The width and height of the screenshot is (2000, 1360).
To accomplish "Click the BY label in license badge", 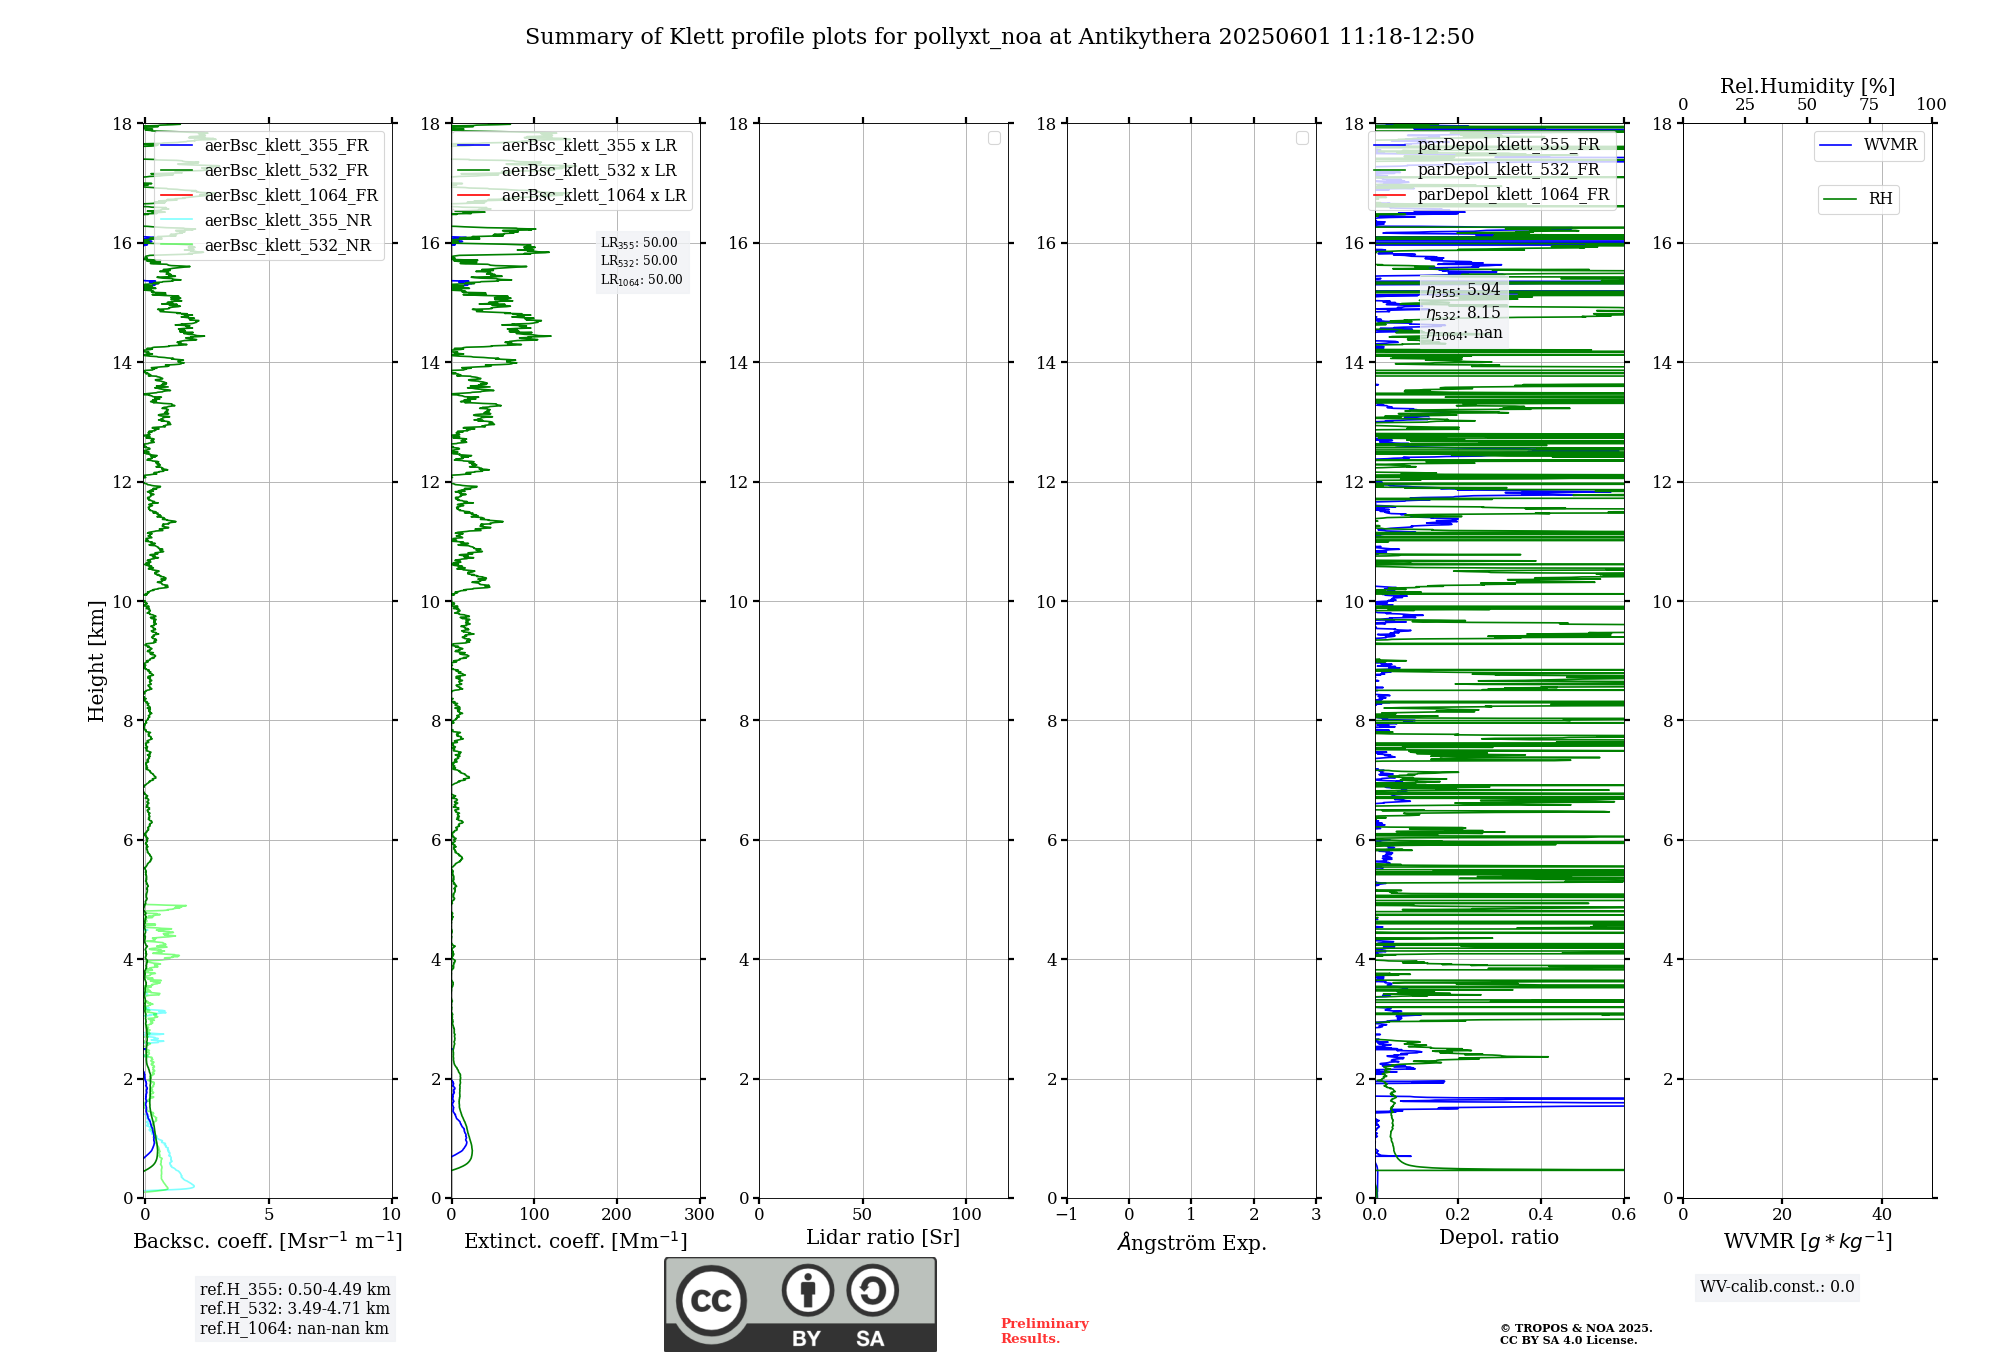I will pos(807,1339).
